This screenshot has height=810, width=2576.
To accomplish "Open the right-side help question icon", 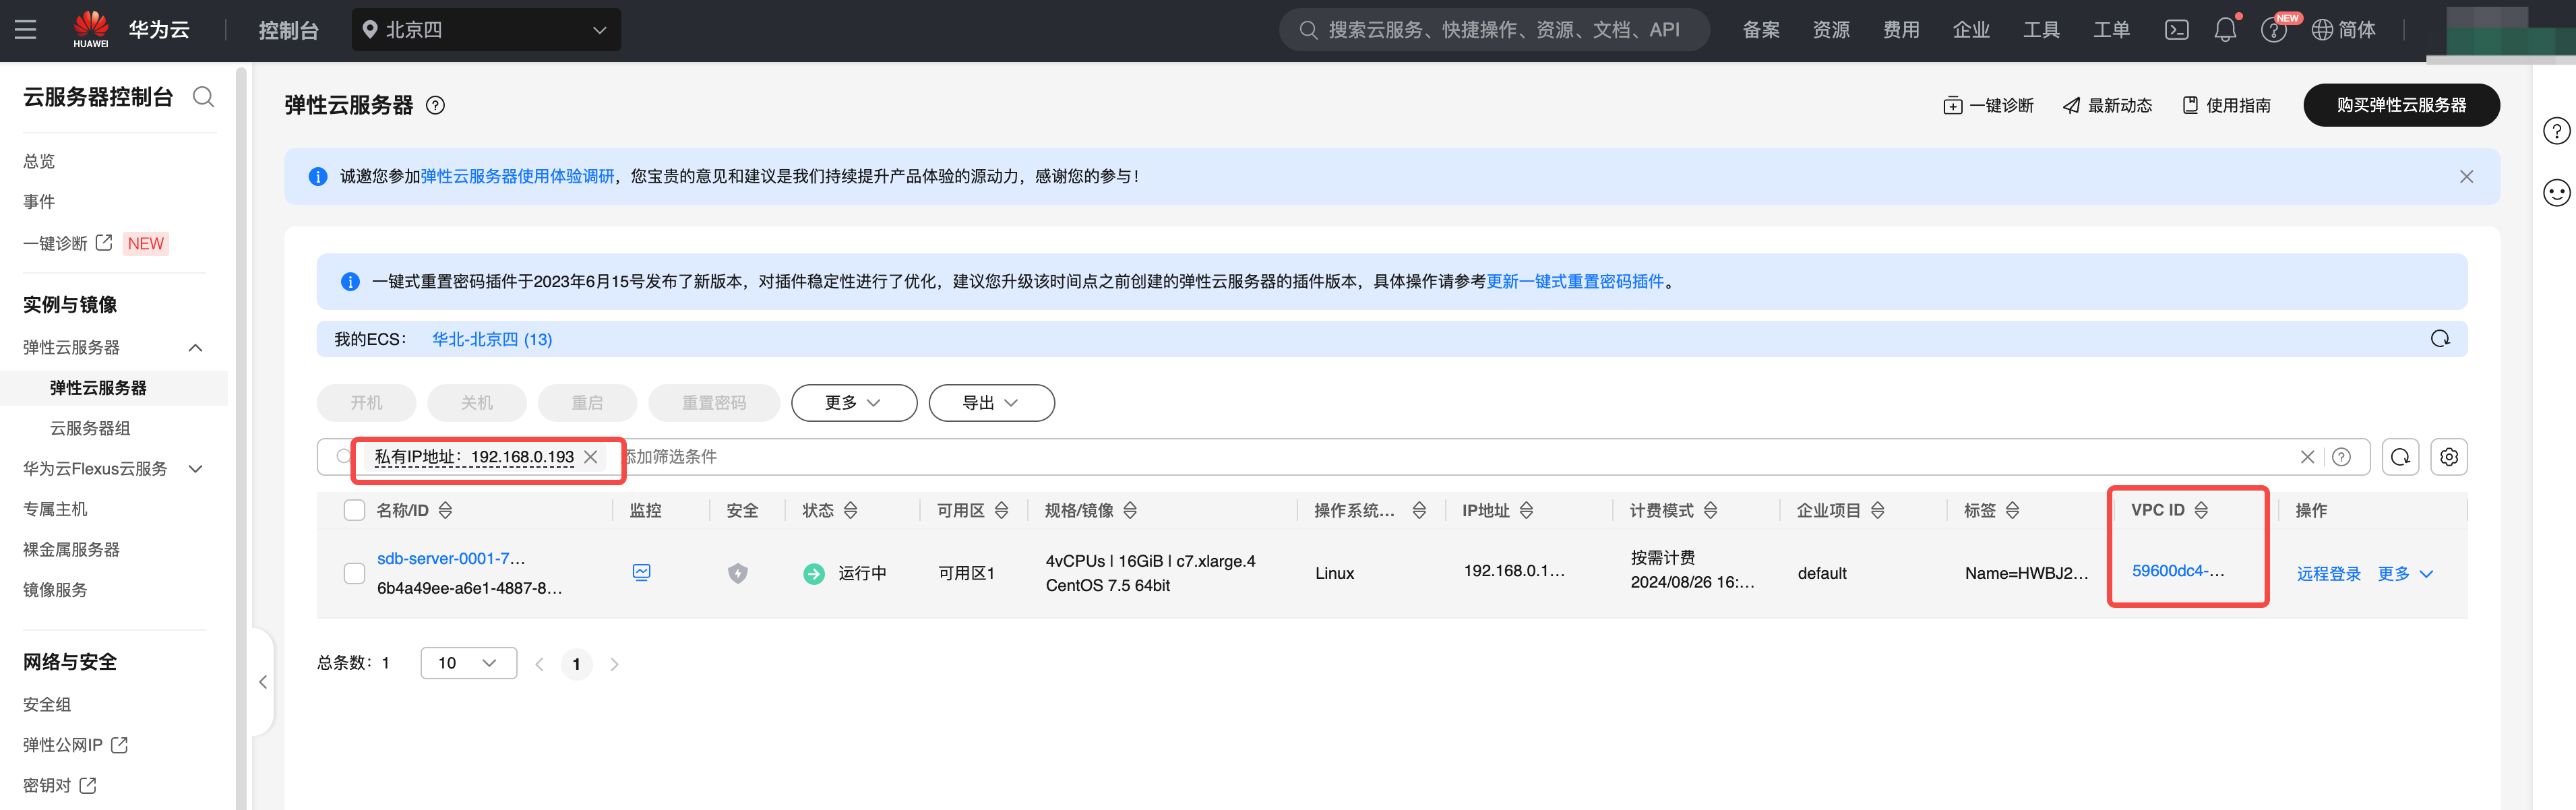I will (x=2557, y=131).
